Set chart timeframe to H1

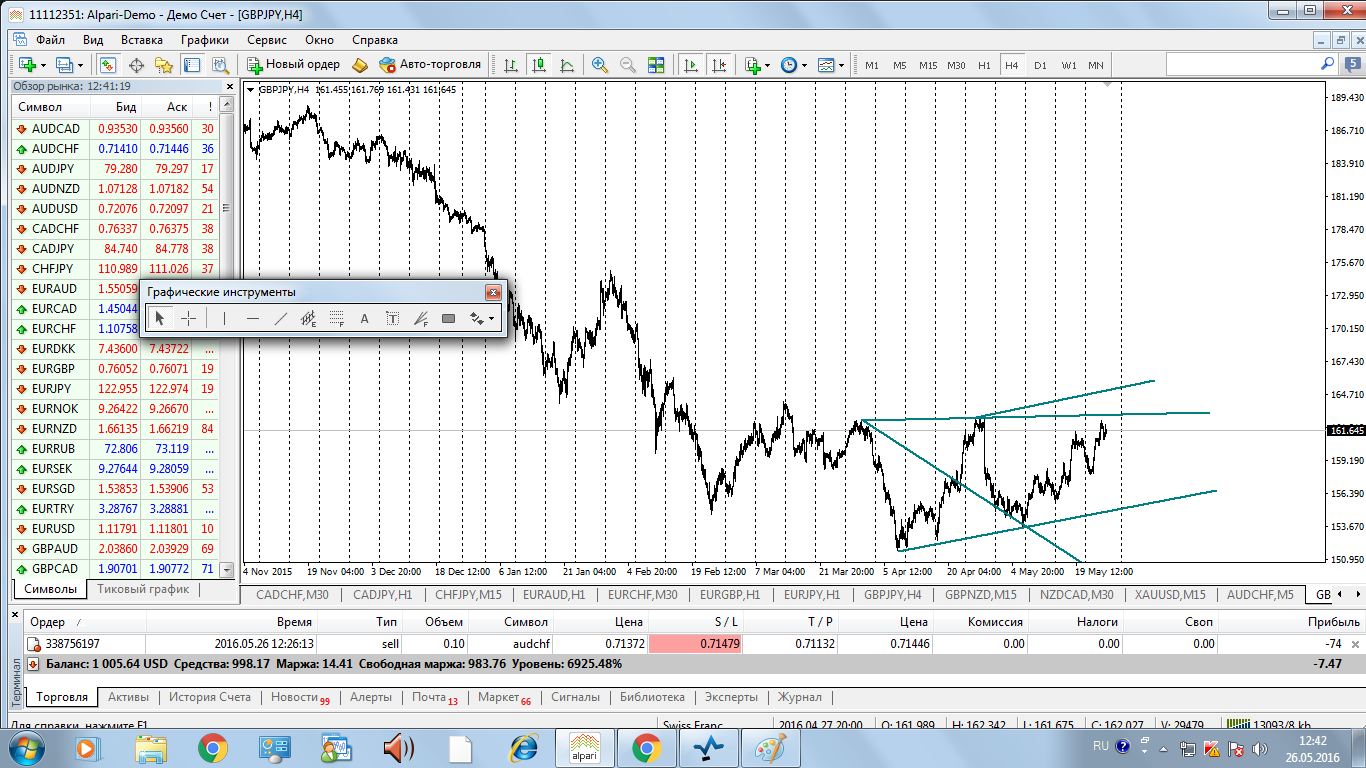pyautogui.click(x=984, y=65)
